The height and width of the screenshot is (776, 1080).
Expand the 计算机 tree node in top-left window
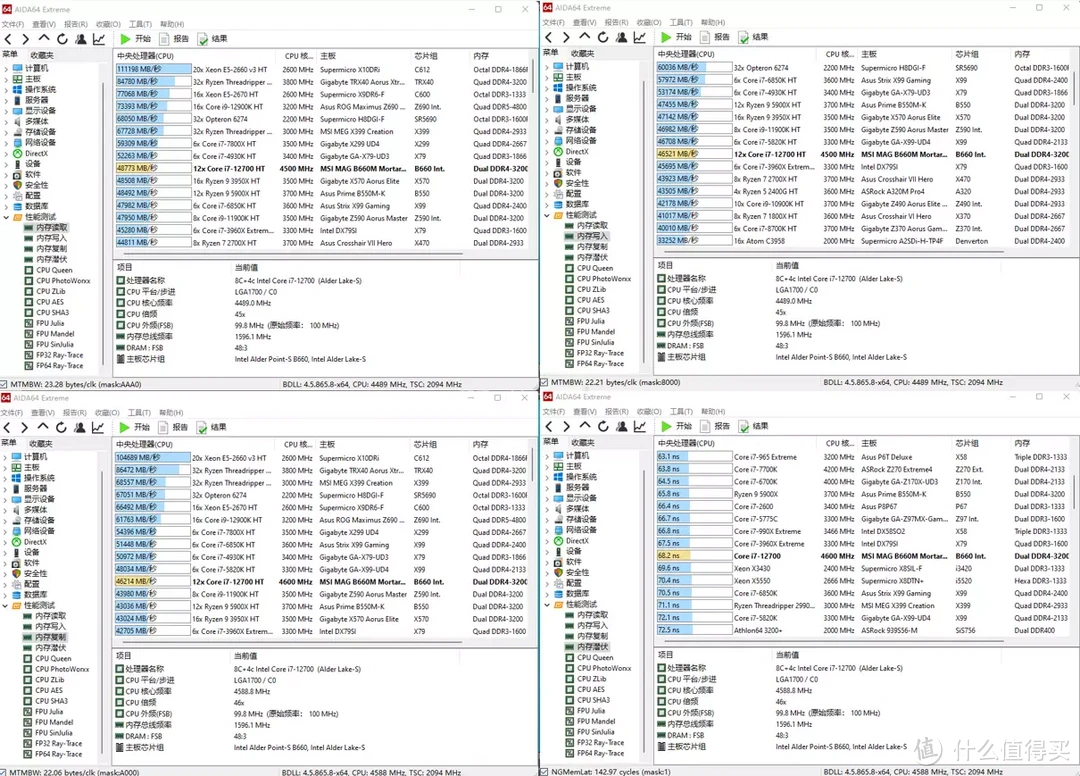pyautogui.click(x=6, y=68)
